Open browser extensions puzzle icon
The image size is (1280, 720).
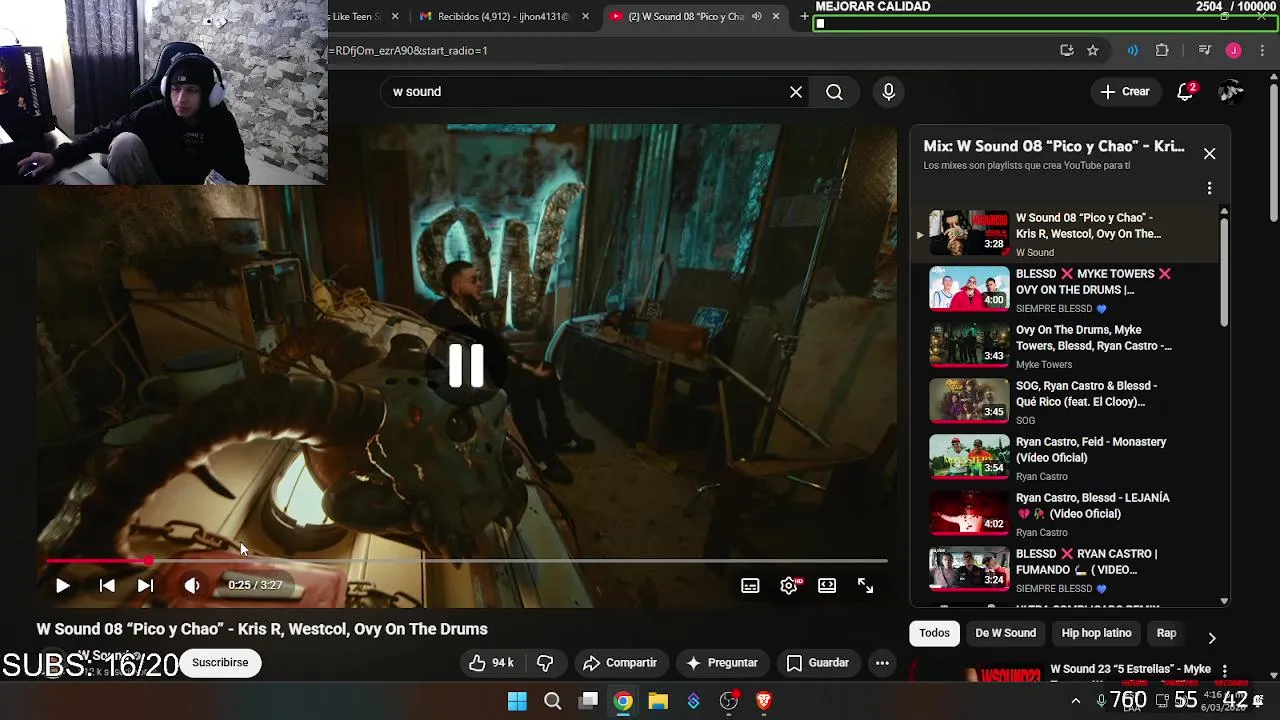[1162, 51]
